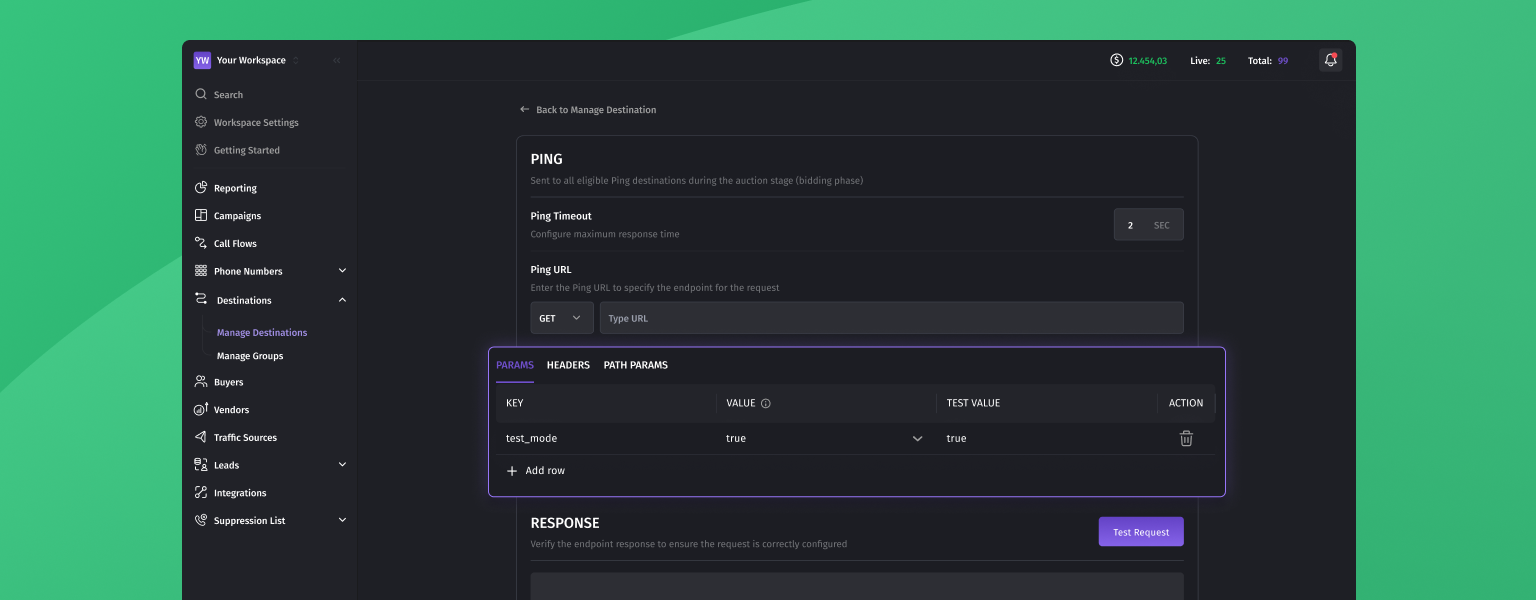This screenshot has width=1536, height=600.
Task: Open the GET method dropdown
Action: click(561, 318)
